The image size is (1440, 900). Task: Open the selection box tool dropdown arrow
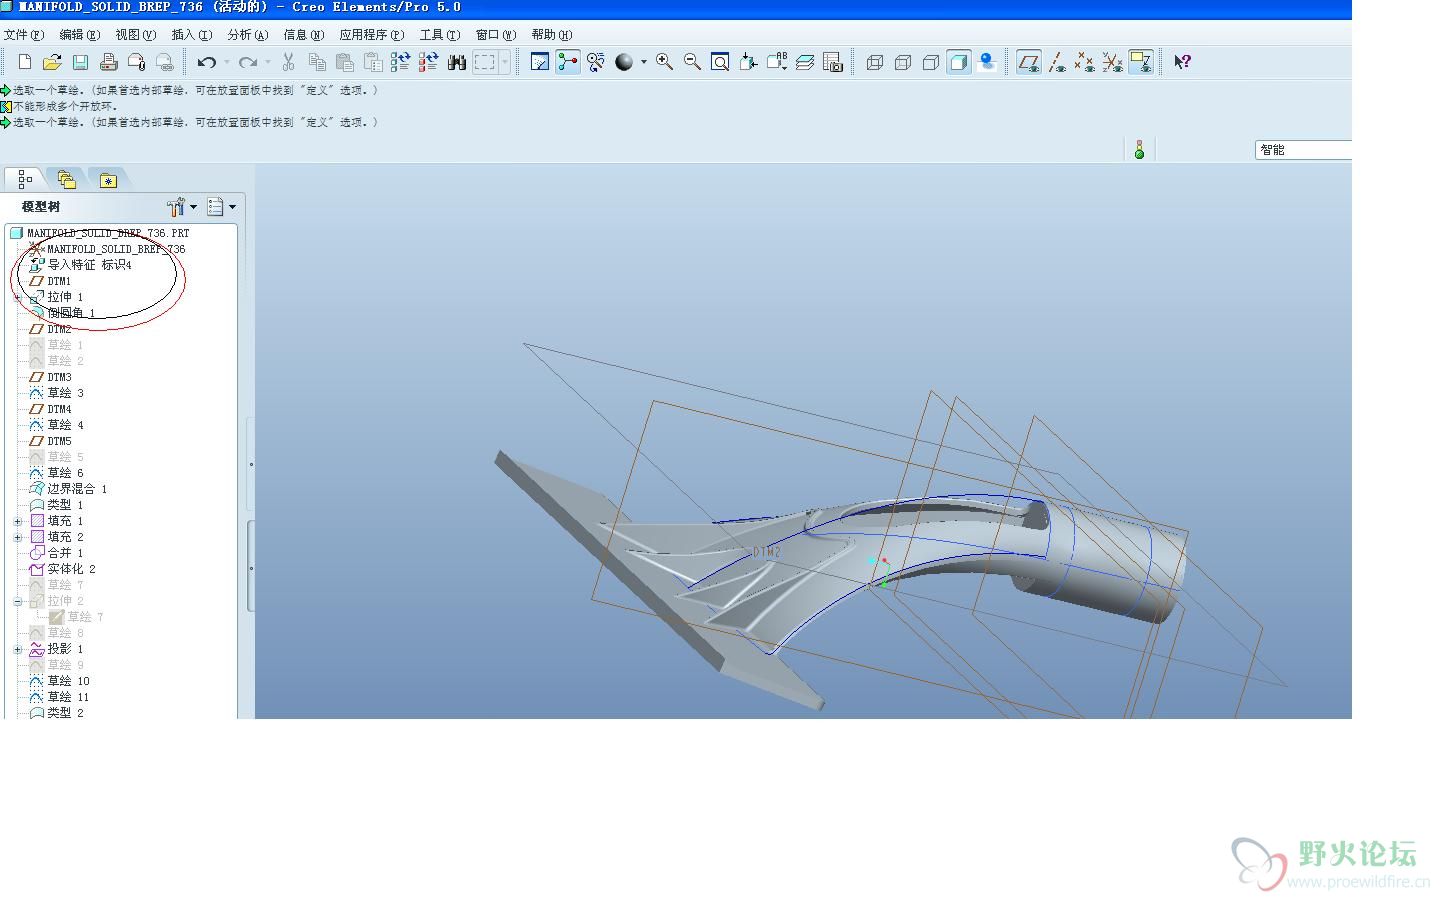click(x=505, y=62)
